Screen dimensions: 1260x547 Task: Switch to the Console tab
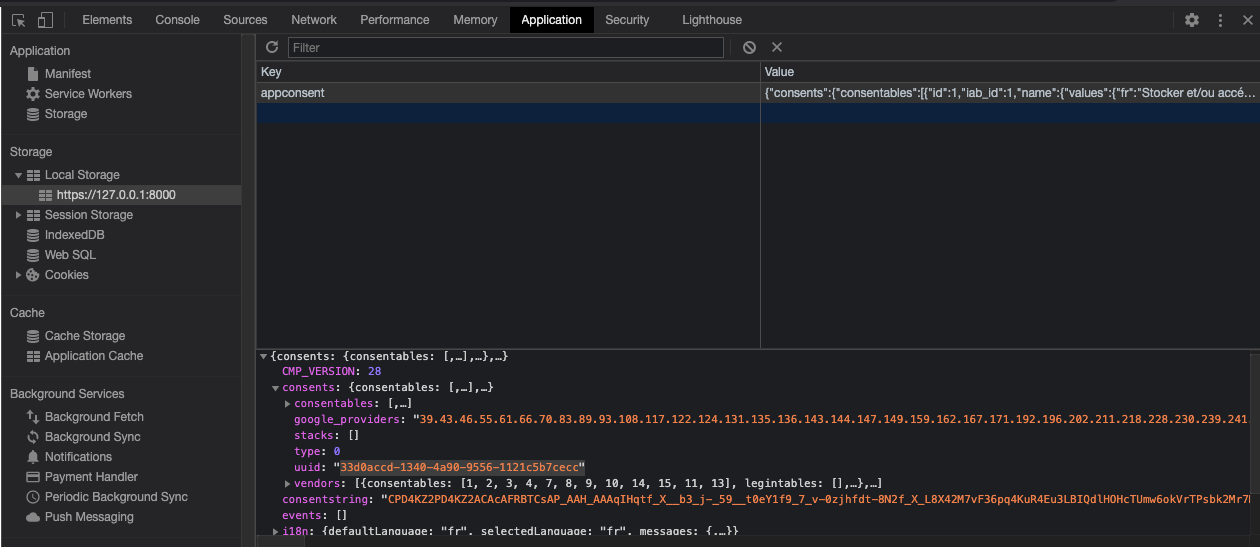177,20
